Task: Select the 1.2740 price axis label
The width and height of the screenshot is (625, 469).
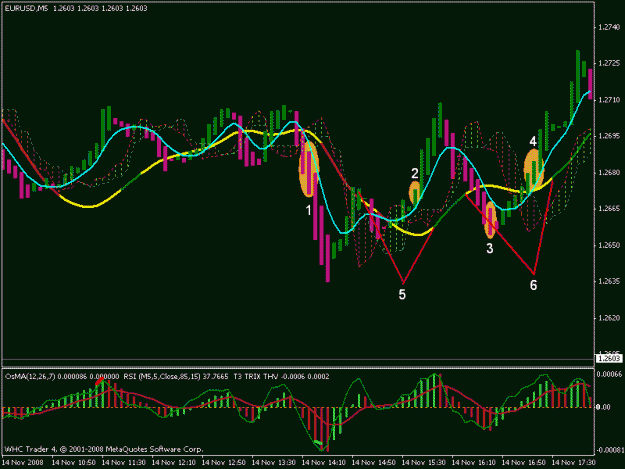Action: coord(609,27)
